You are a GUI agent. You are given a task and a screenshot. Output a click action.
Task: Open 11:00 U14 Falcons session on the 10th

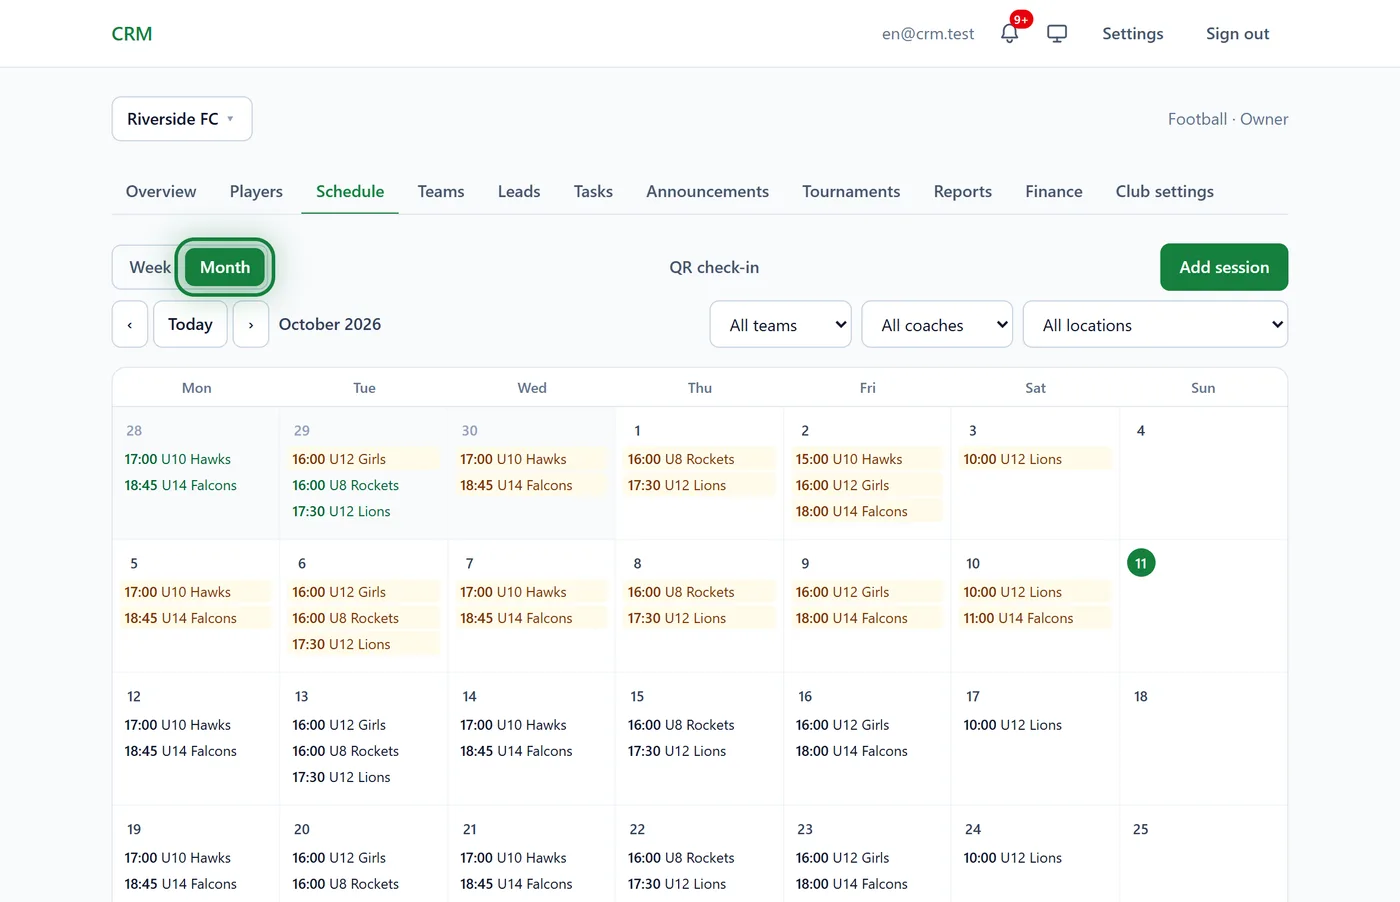tap(1035, 618)
